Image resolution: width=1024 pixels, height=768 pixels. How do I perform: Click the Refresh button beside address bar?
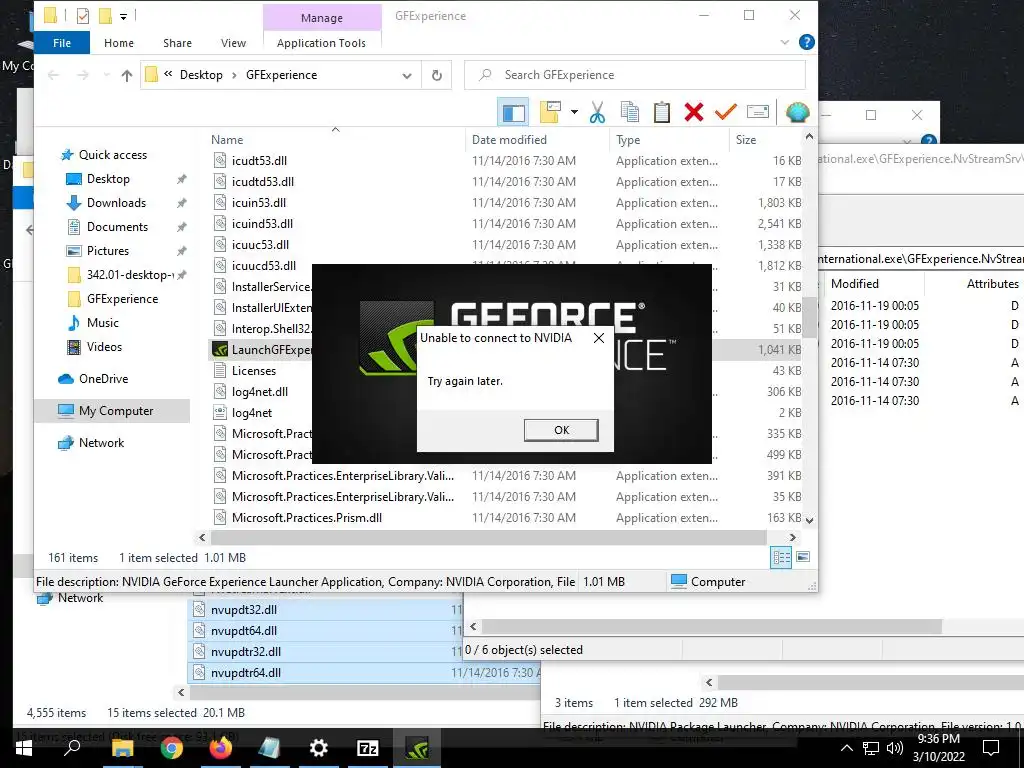click(437, 75)
